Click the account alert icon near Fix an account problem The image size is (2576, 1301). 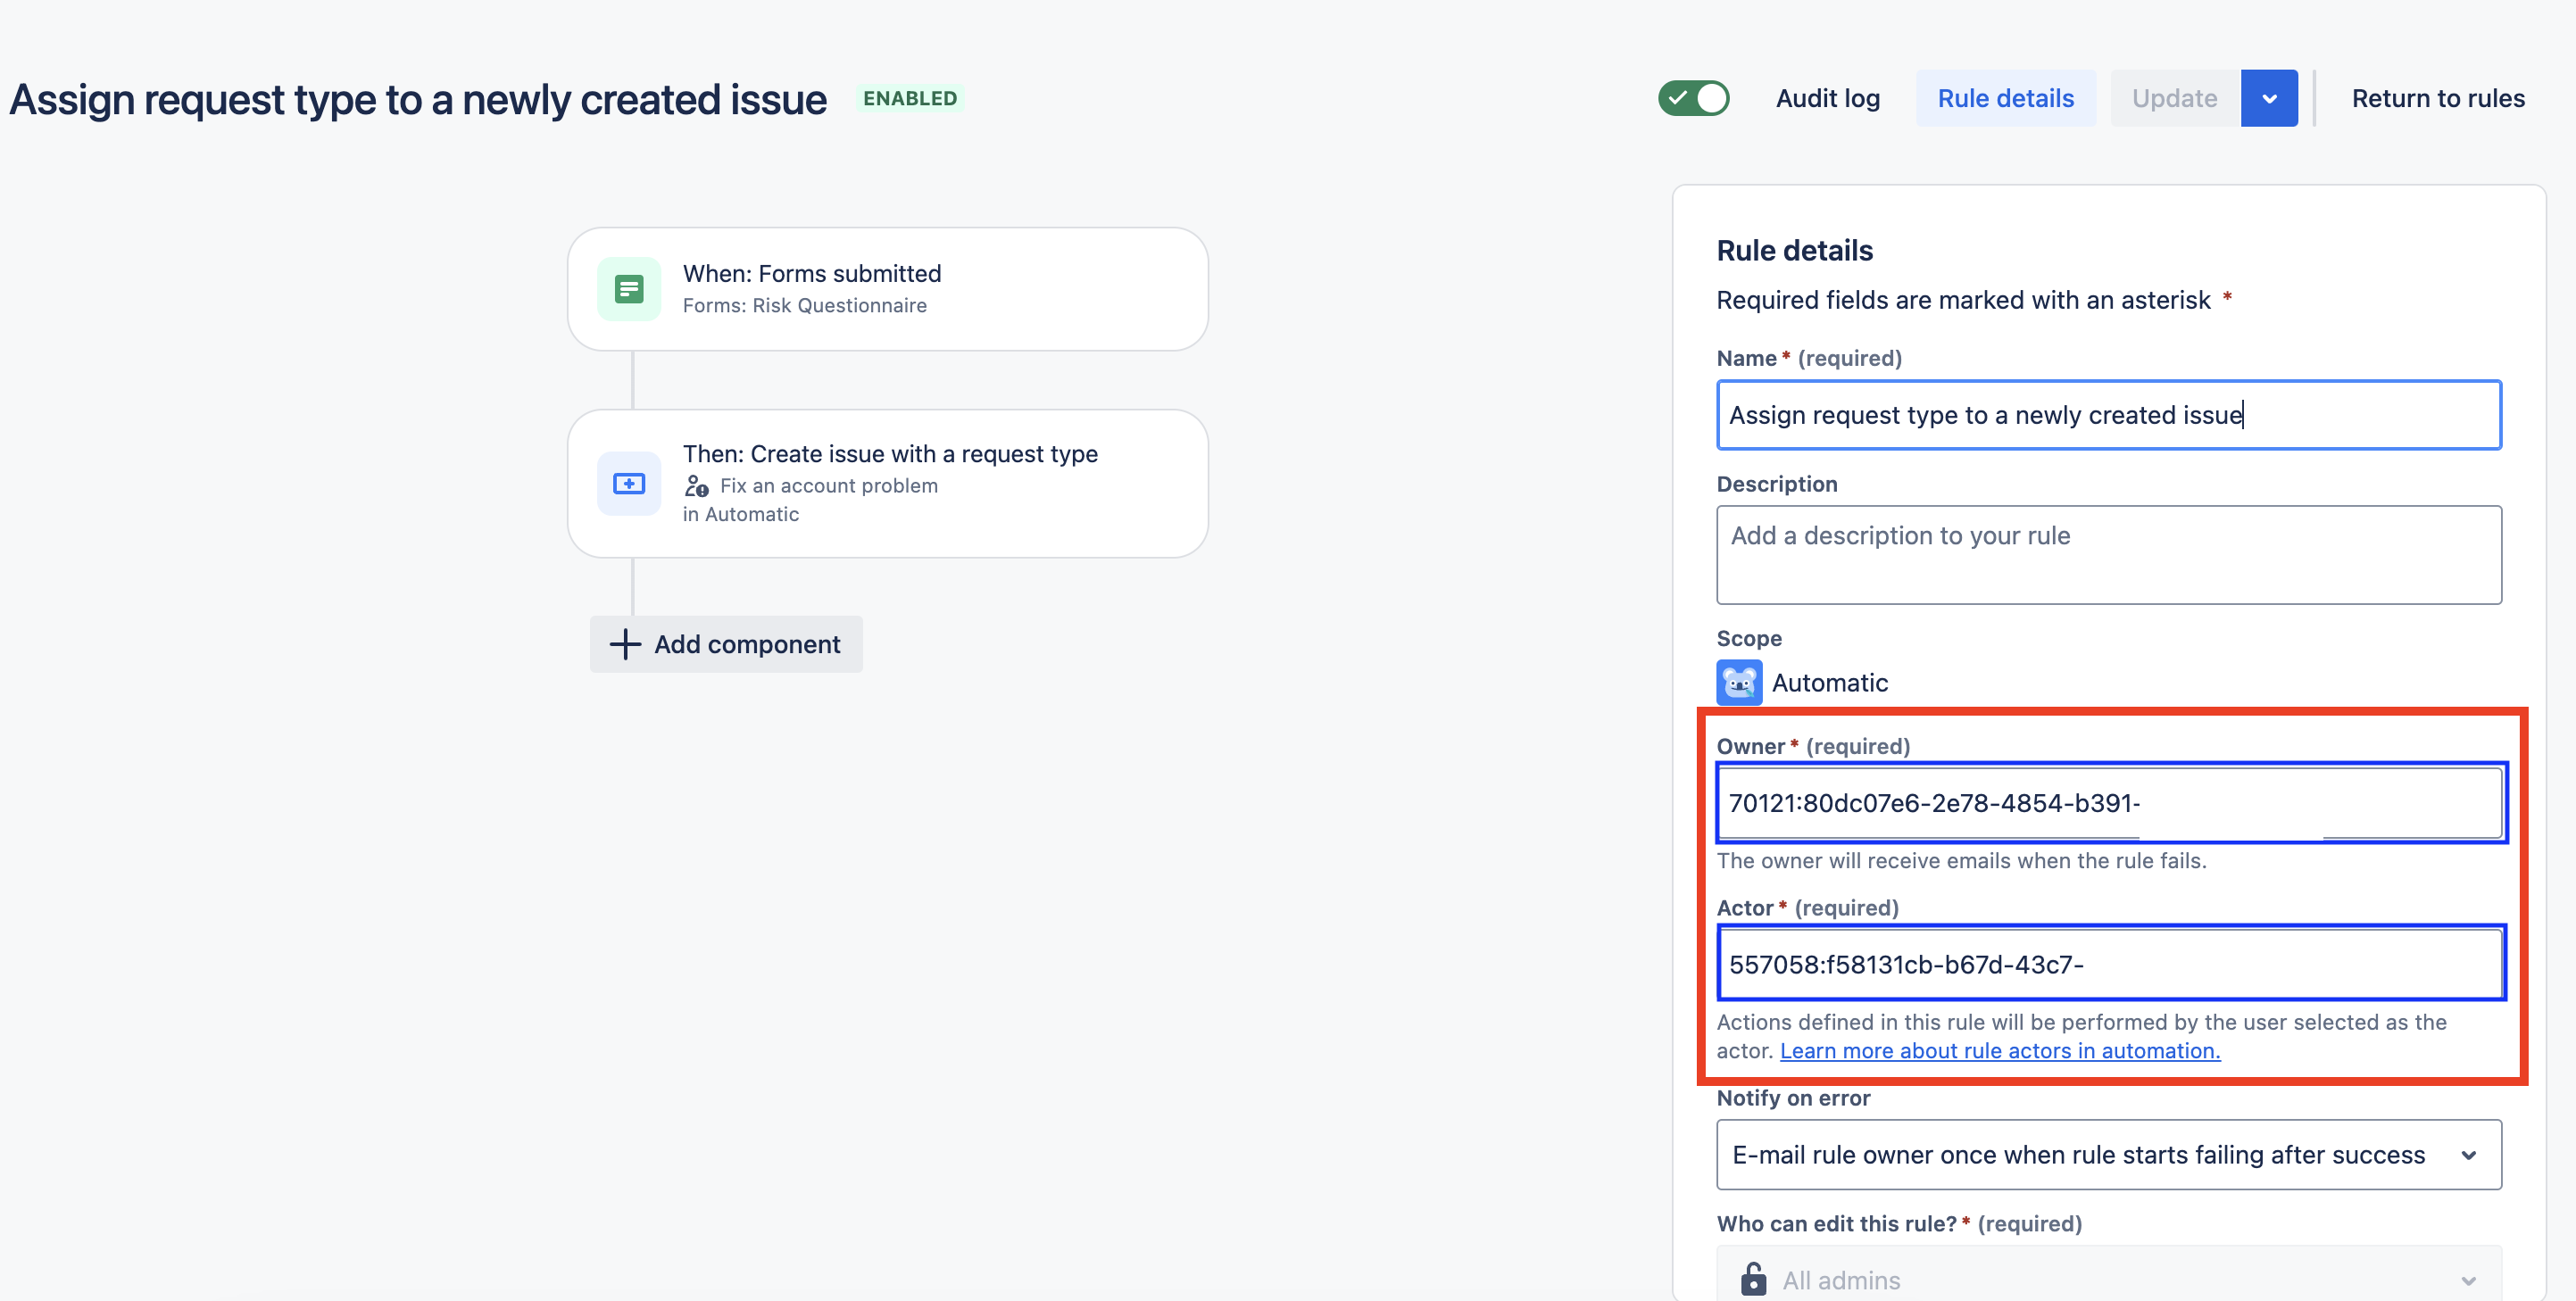click(697, 486)
